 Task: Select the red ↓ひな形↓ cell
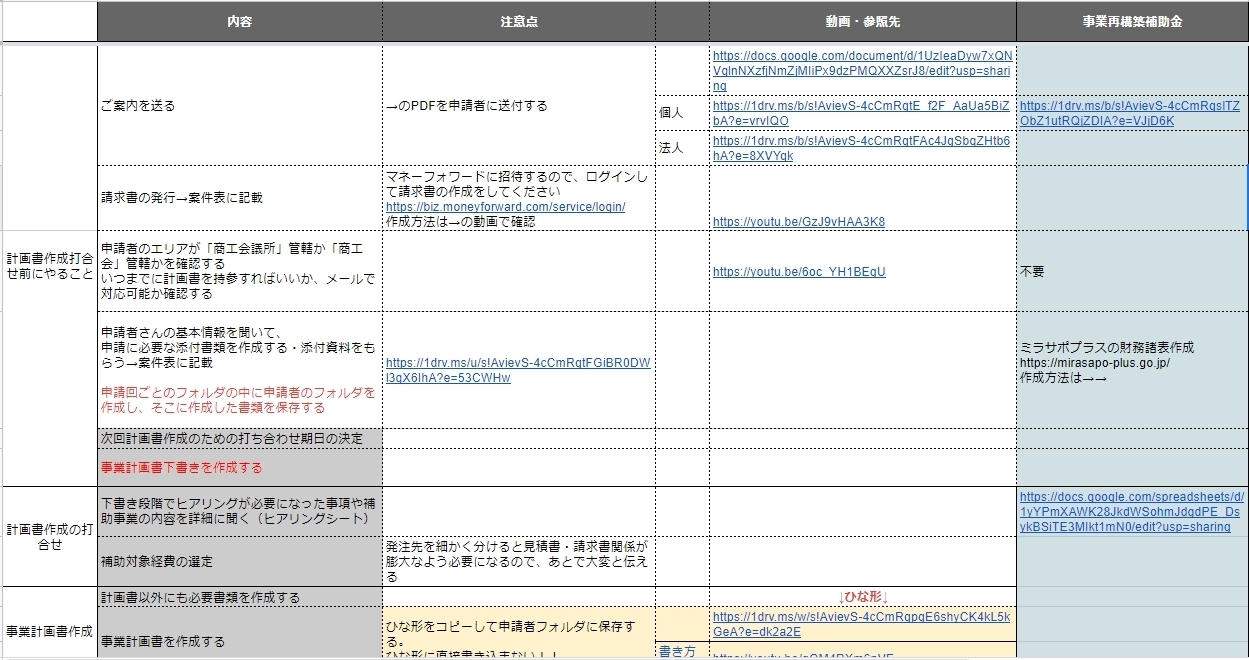[863, 597]
